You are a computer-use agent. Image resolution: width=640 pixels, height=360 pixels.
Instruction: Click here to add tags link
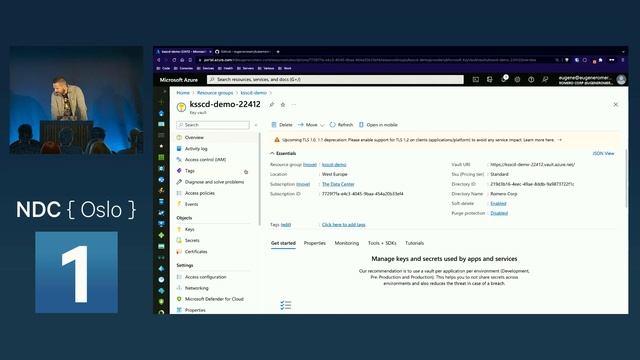(x=343, y=225)
